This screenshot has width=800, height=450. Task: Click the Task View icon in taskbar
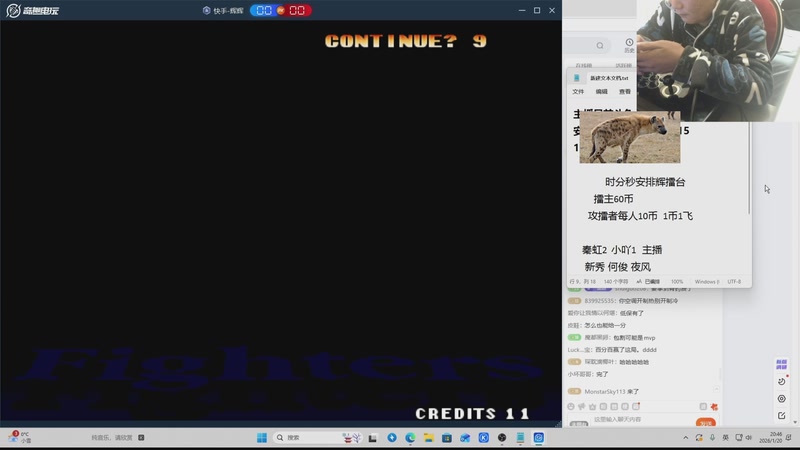(x=372, y=438)
